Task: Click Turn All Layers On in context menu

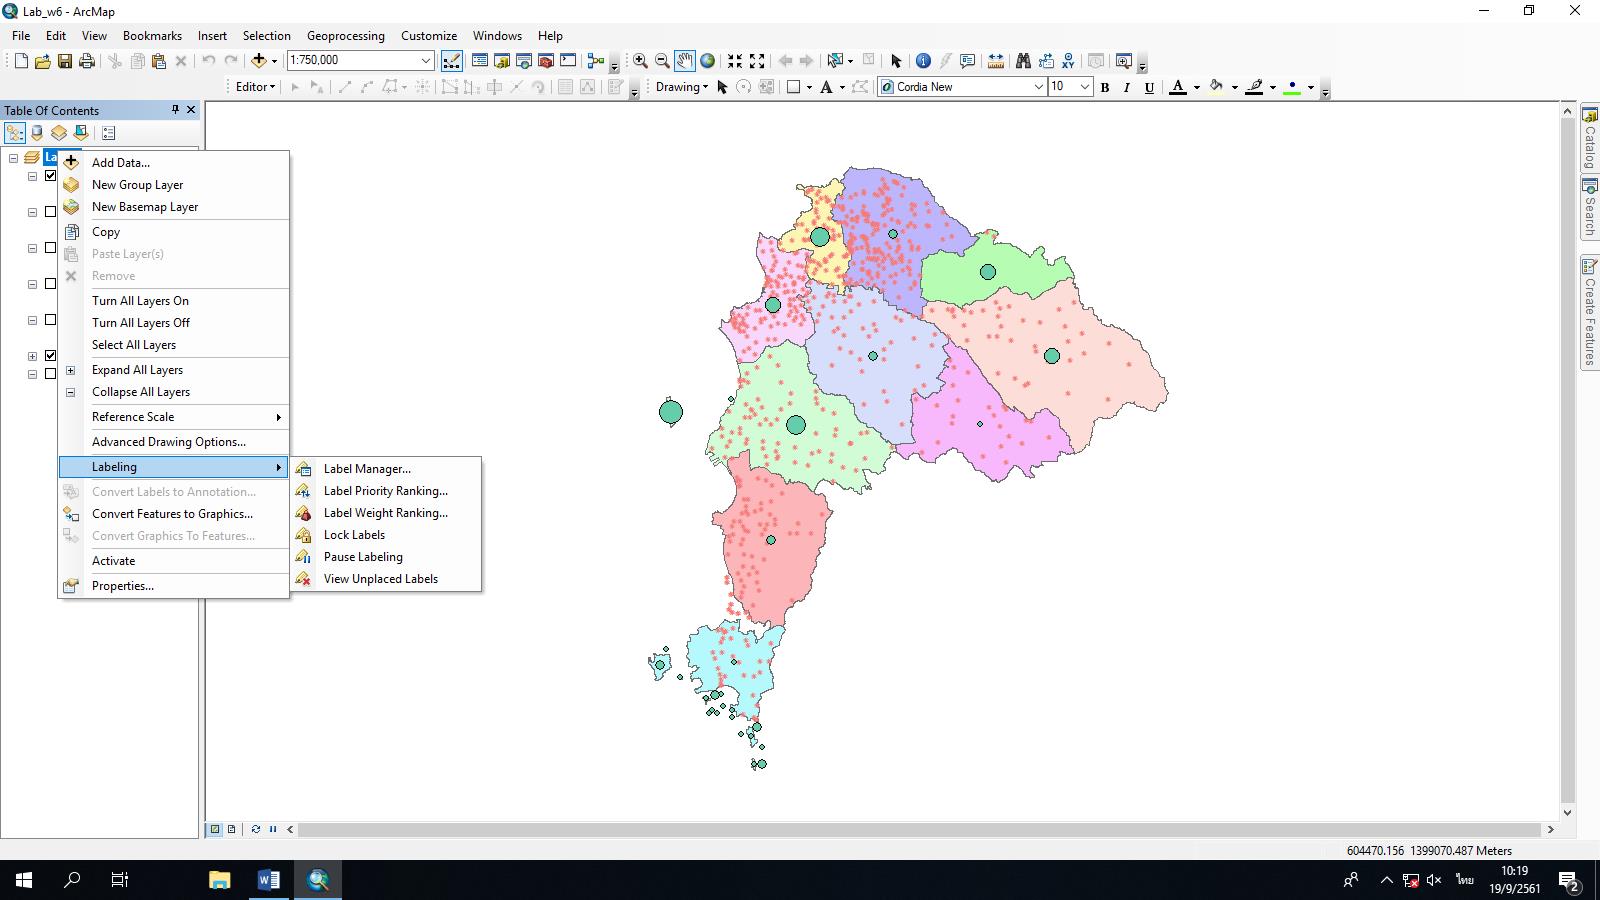Action: pos(140,300)
